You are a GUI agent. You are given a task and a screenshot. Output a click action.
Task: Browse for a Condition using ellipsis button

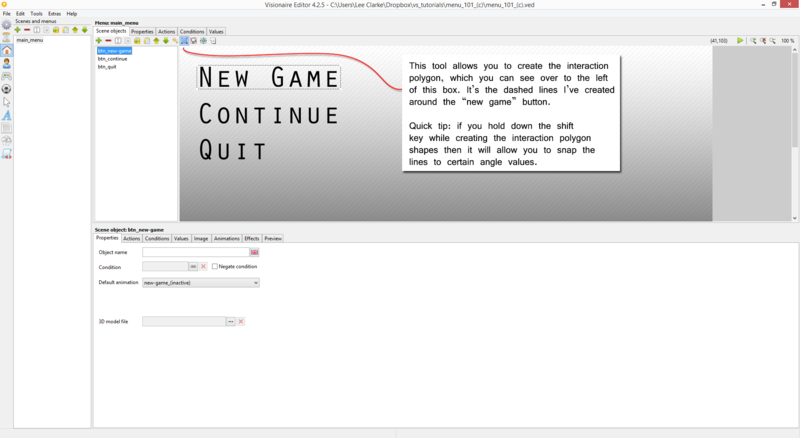click(x=193, y=267)
